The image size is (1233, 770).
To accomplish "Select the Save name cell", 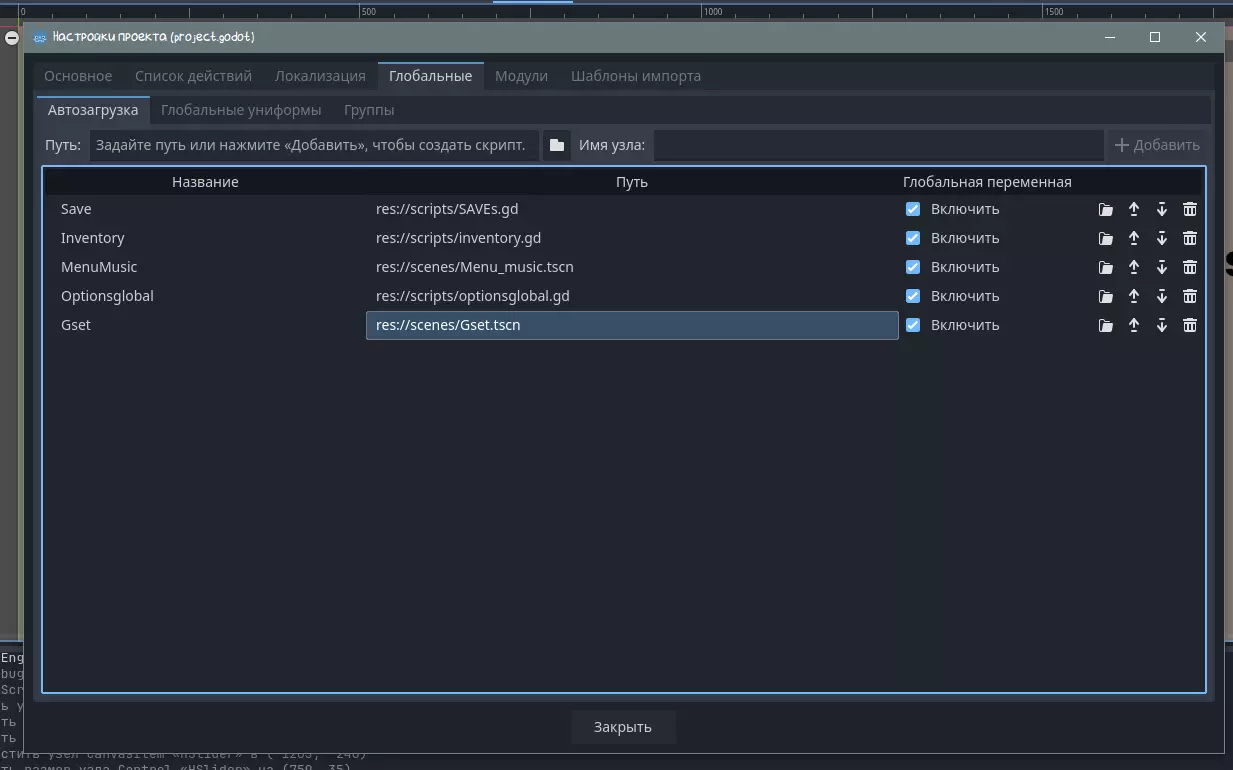I will [205, 209].
